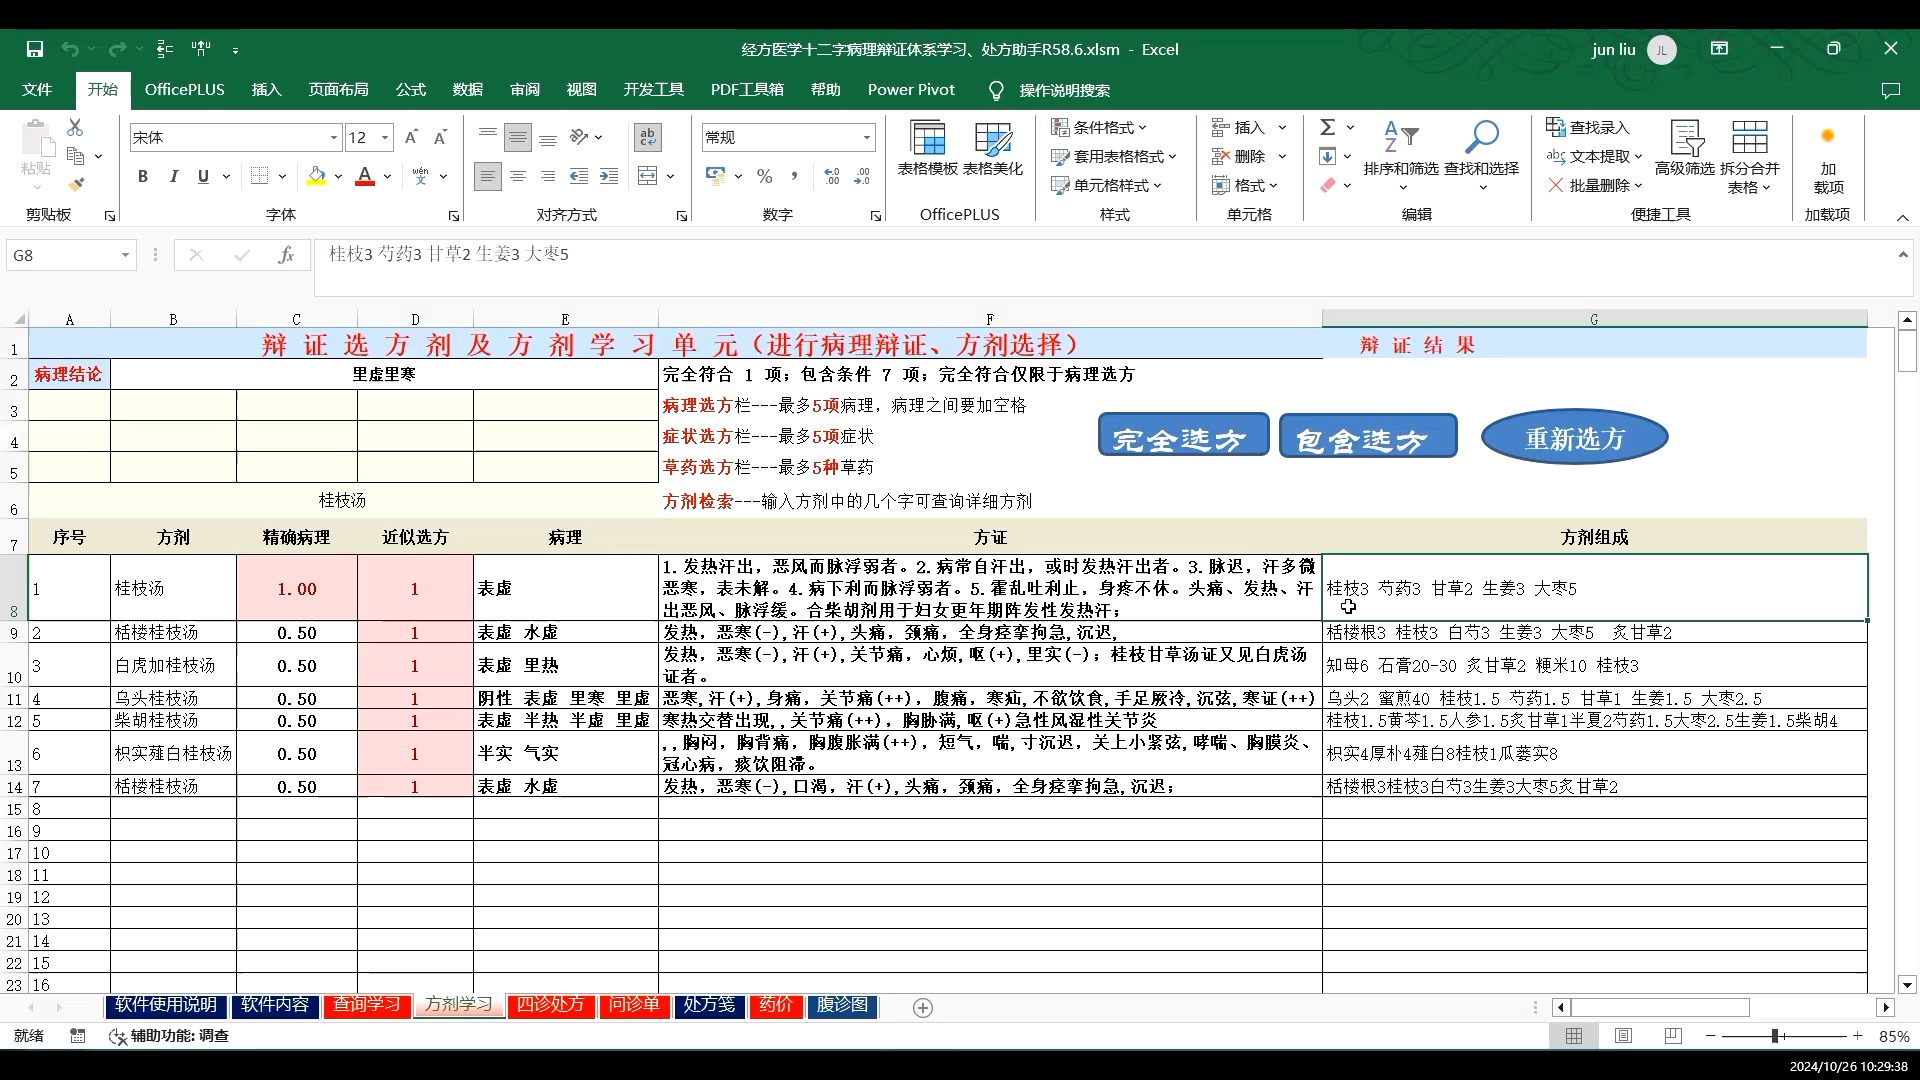Open 排序和筛选 sort and filter

point(1401,156)
